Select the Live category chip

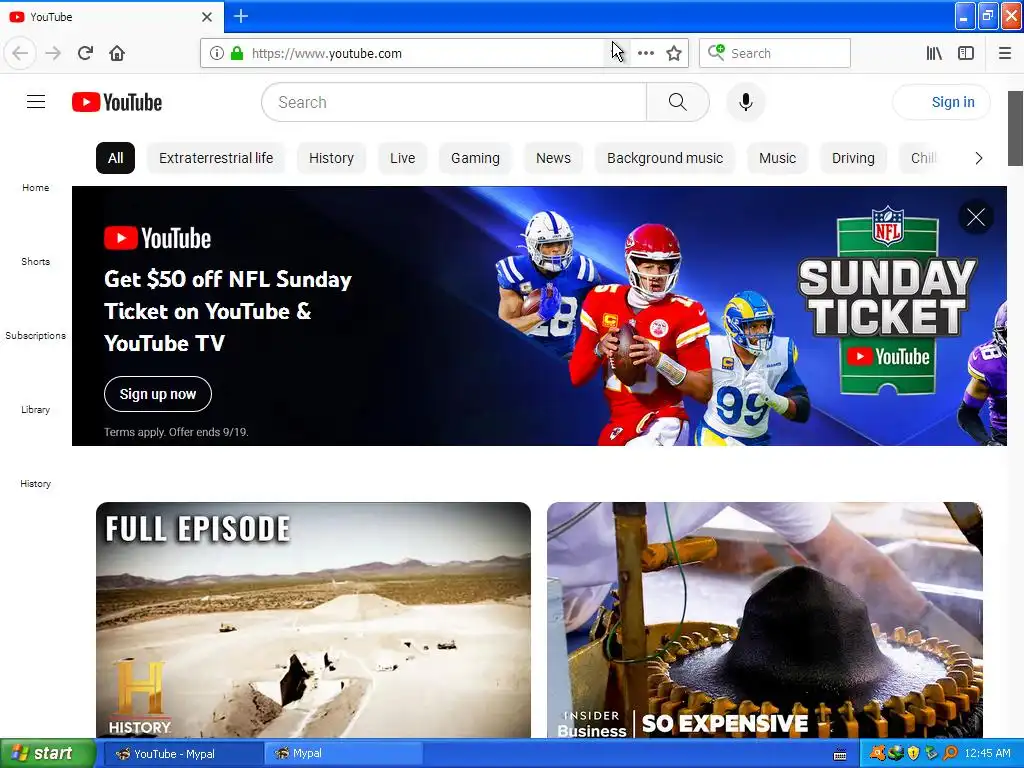tap(402, 158)
